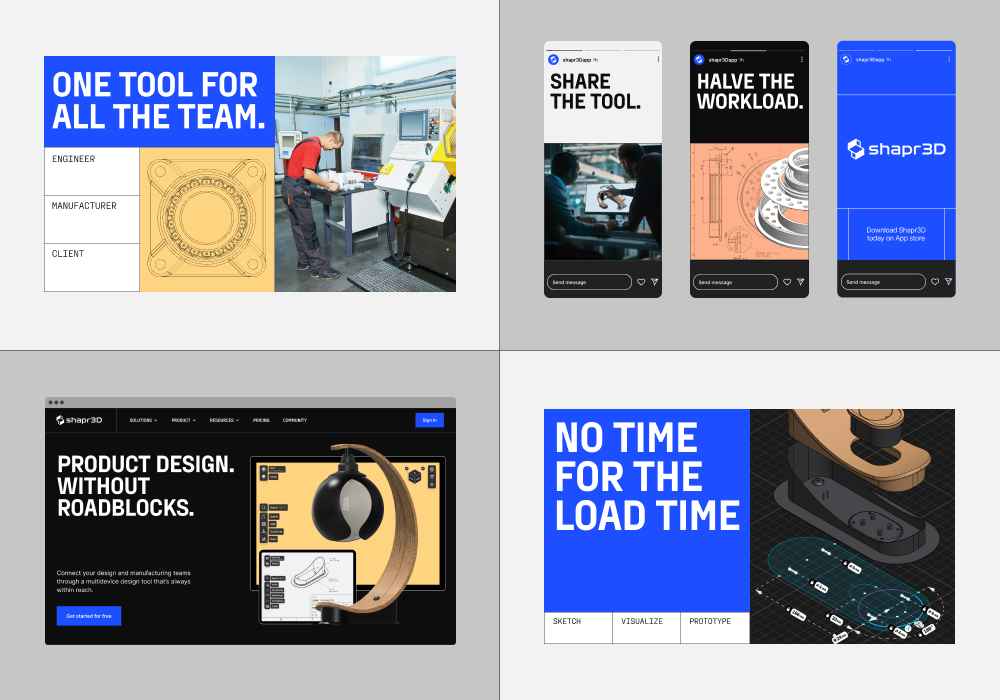1000x700 pixels.
Task: Click Send message field on Share The Tool story
Action: click(589, 282)
